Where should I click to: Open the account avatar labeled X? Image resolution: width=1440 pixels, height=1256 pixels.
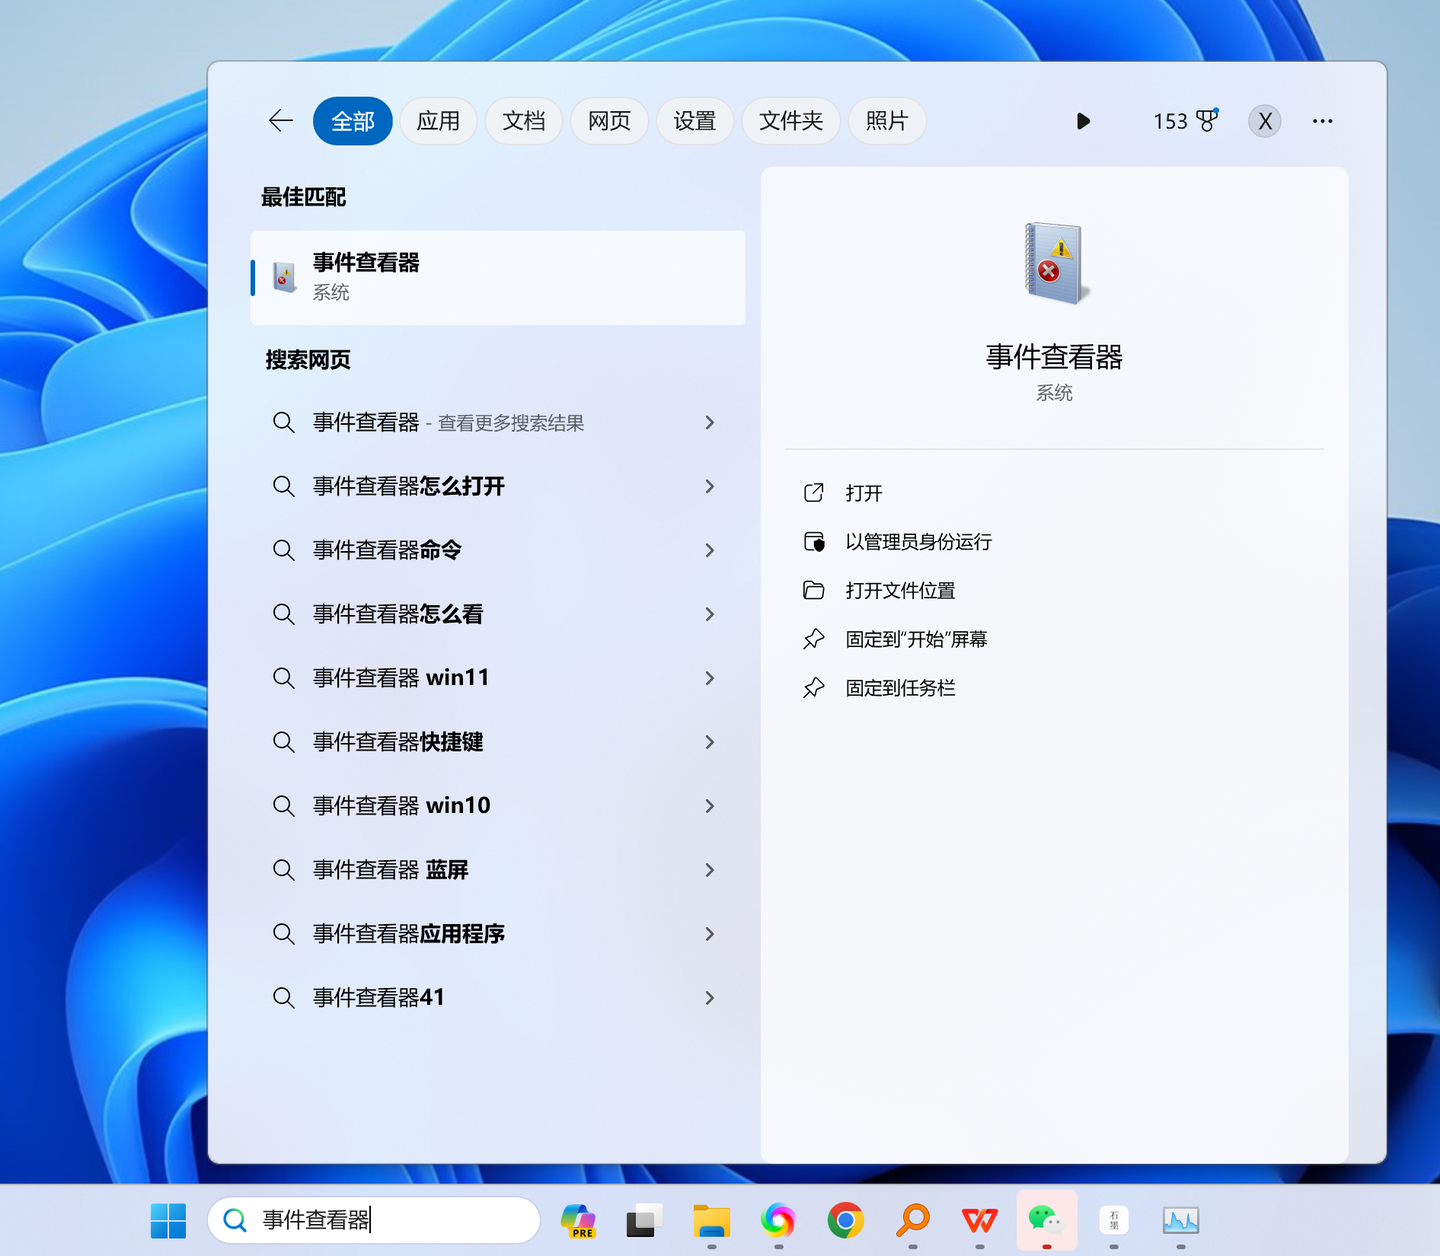pyautogui.click(x=1265, y=121)
